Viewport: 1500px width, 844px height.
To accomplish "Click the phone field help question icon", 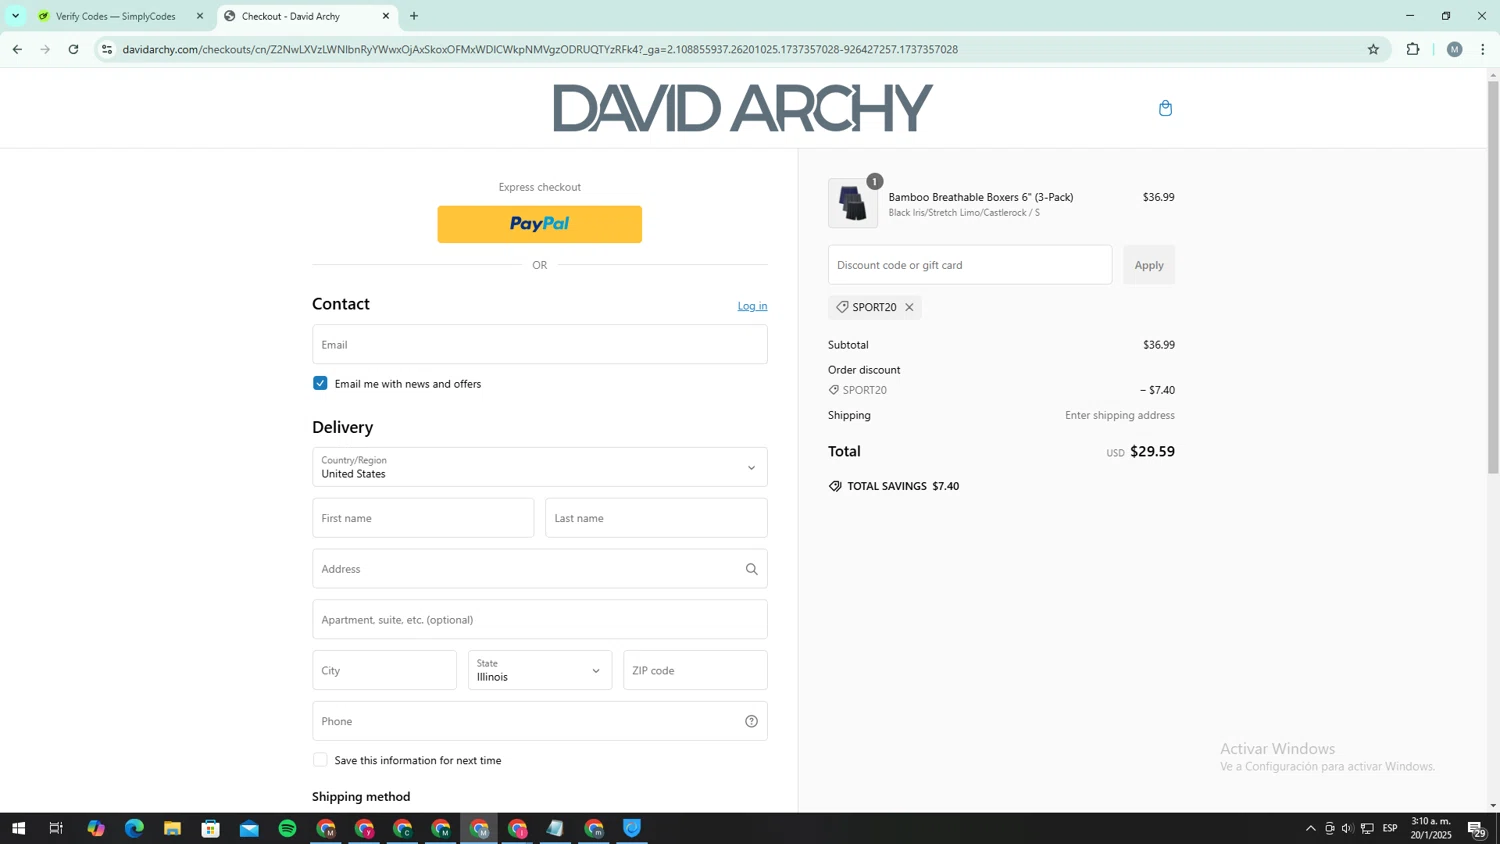I will [x=751, y=721].
